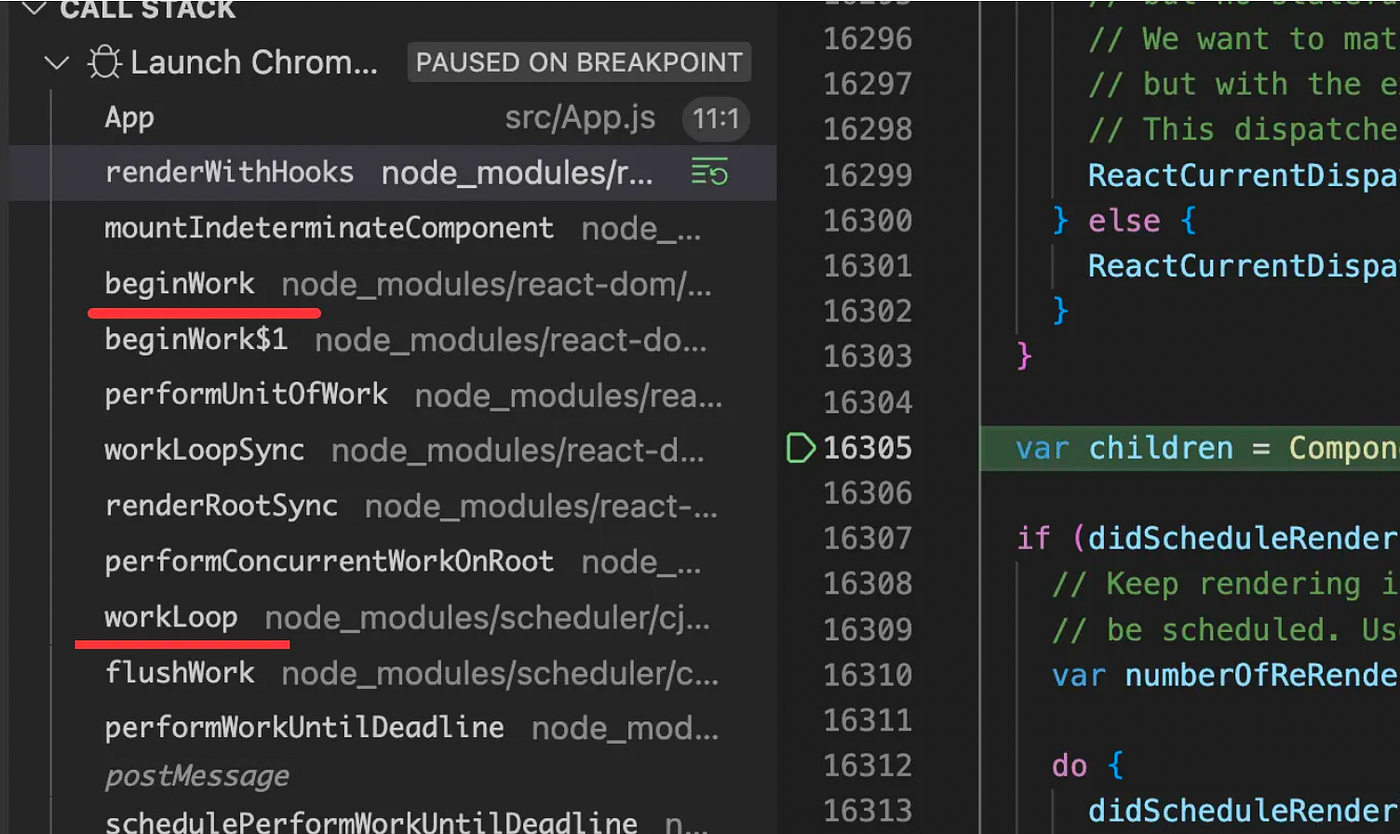This screenshot has height=834, width=1400.
Task: Click the breakpoint marker at line 16305
Action: 801,448
